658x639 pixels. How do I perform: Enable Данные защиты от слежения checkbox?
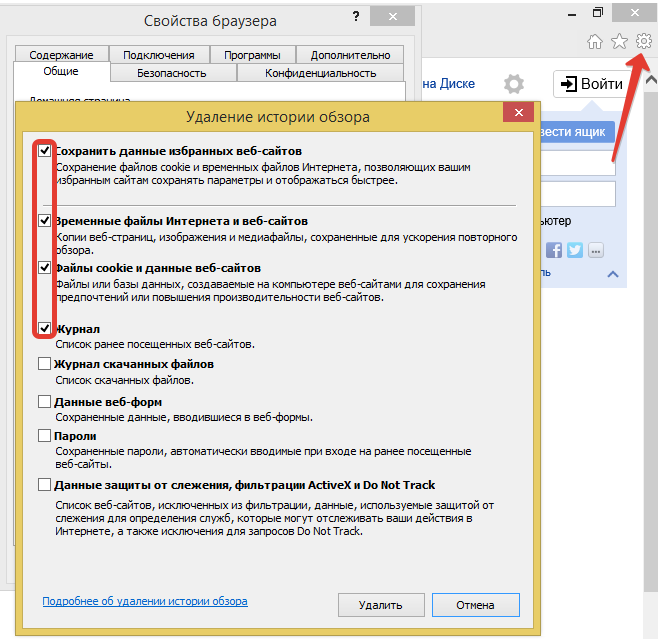[44, 485]
